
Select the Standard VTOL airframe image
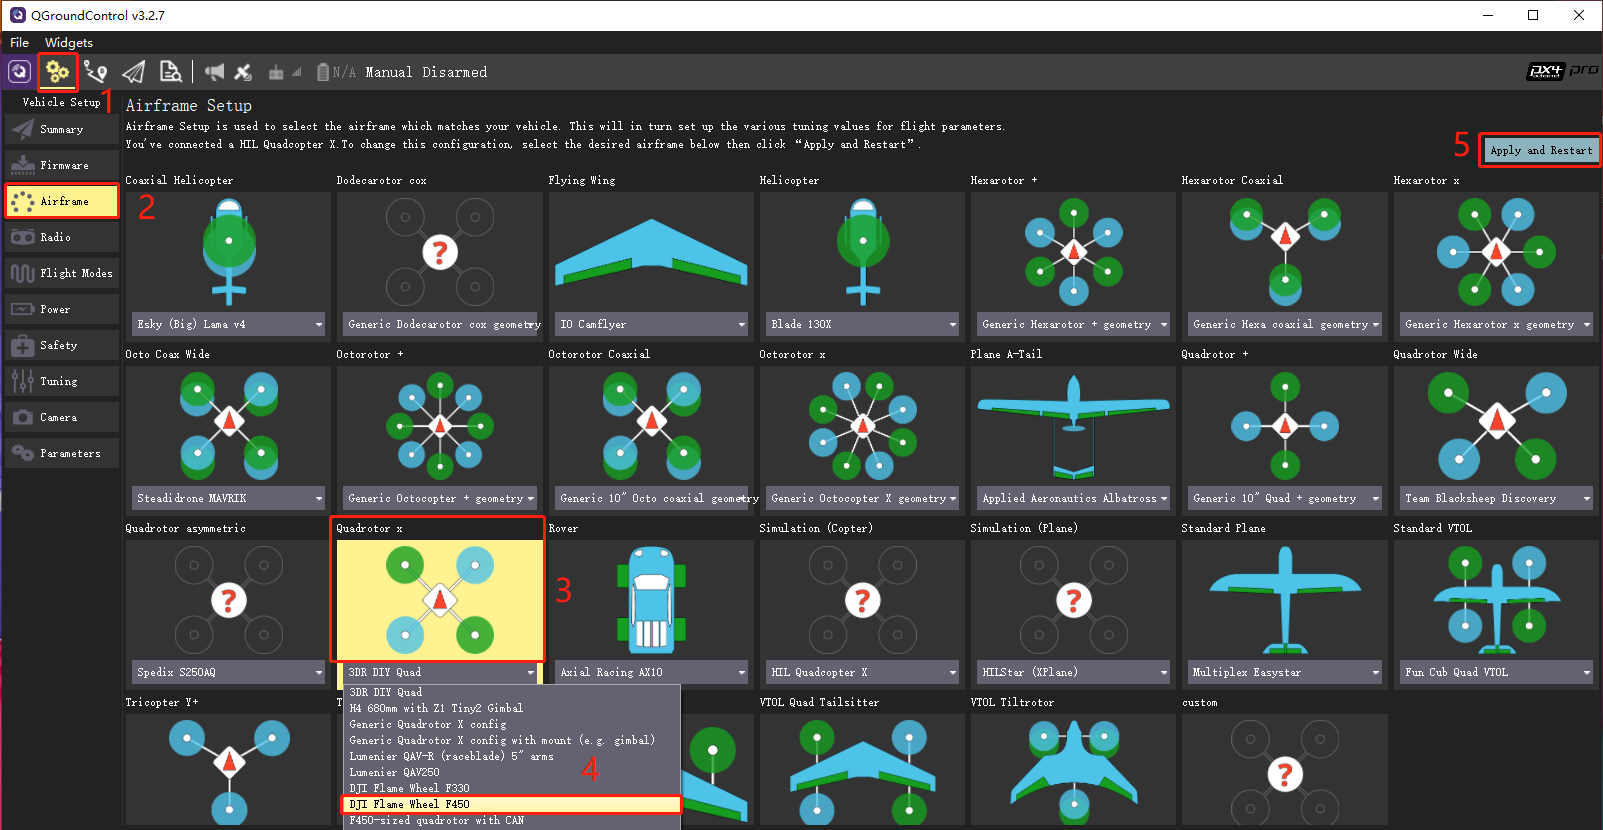pyautogui.click(x=1496, y=599)
